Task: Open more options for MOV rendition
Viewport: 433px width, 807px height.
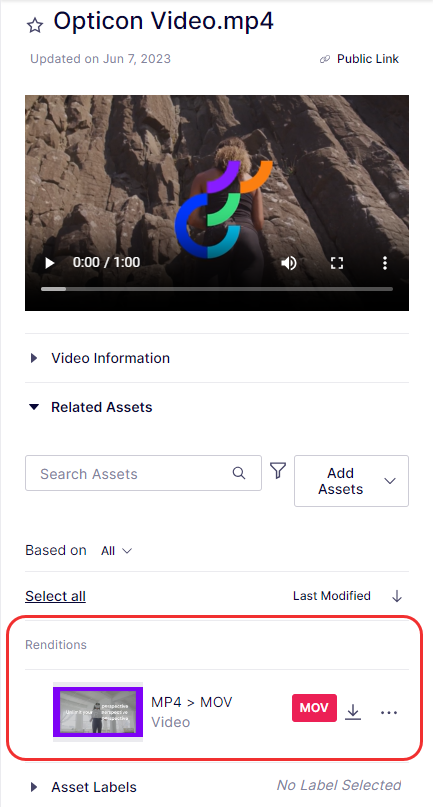Action: (x=389, y=712)
